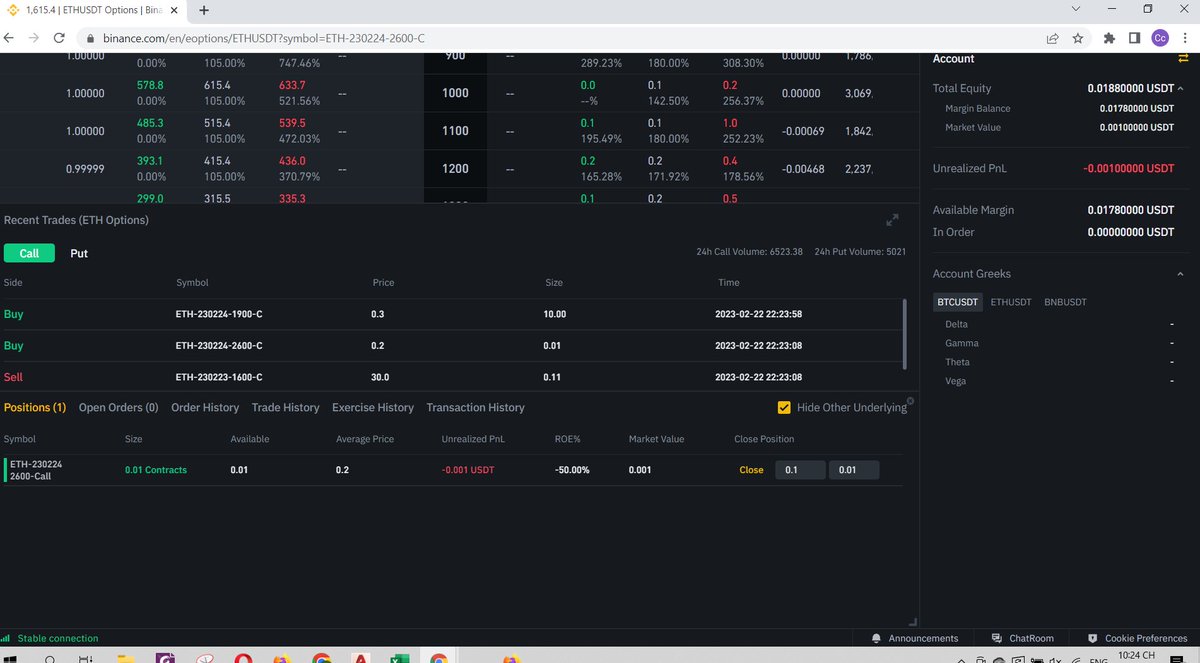Click the ETH-230223-1600-C trade symbol

[219, 377]
